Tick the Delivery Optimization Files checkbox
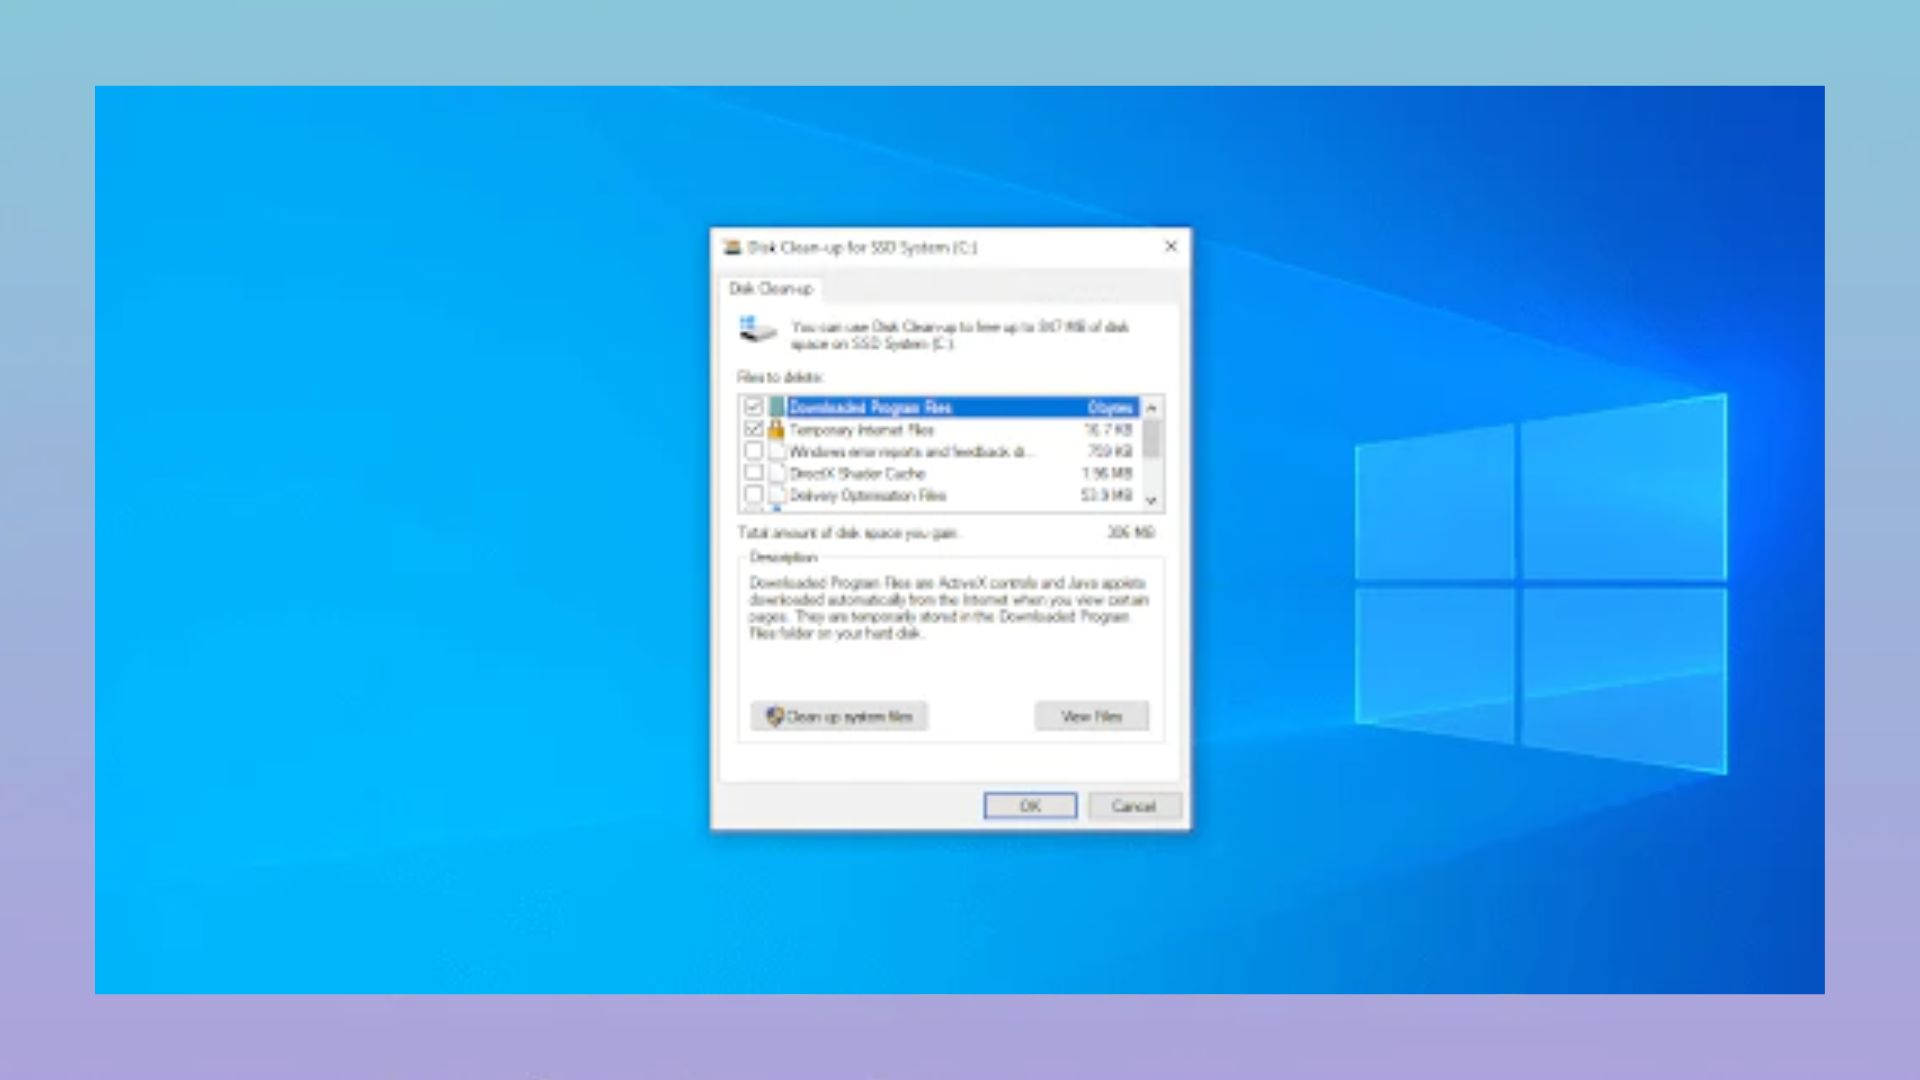The width and height of the screenshot is (1920, 1080). tap(754, 495)
